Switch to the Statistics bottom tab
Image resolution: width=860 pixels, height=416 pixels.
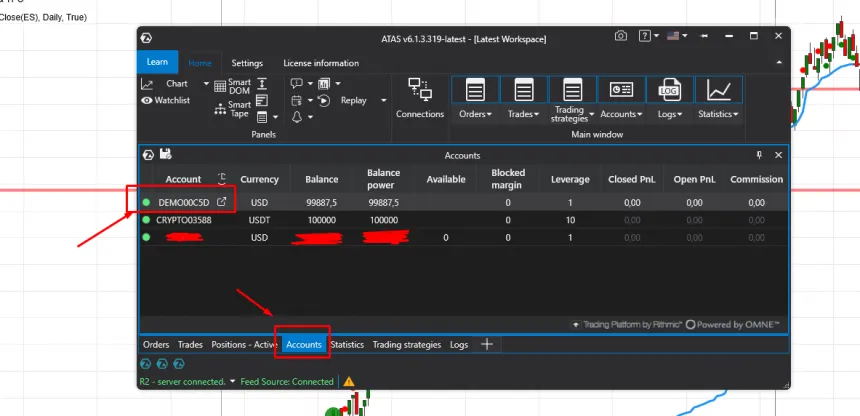[347, 345]
